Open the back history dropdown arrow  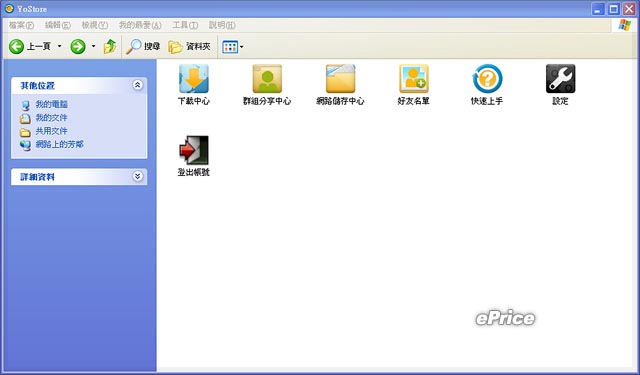[x=59, y=47]
